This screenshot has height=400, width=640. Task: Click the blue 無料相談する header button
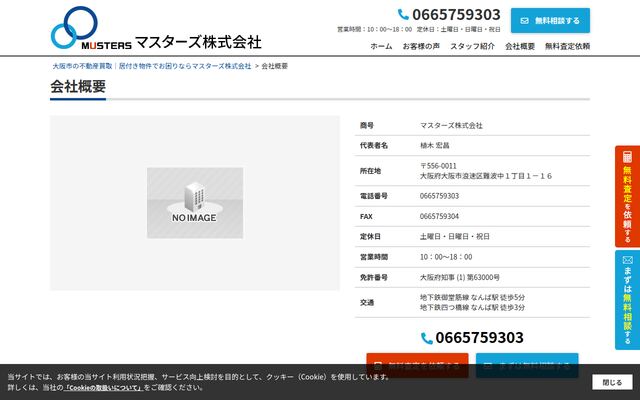550,20
